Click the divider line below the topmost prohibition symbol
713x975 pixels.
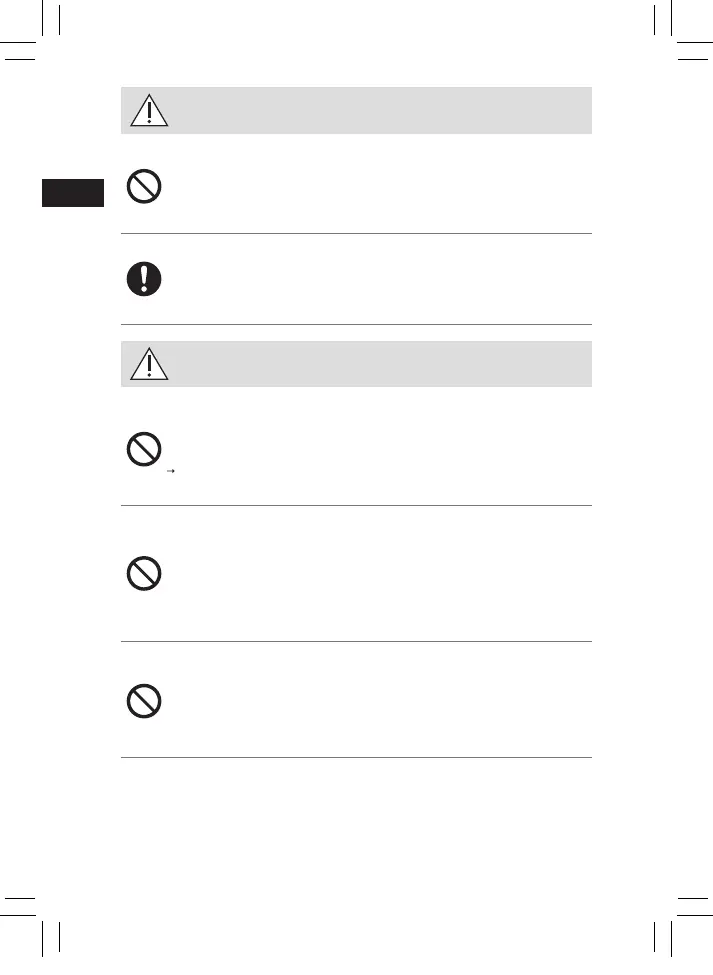pos(356,234)
